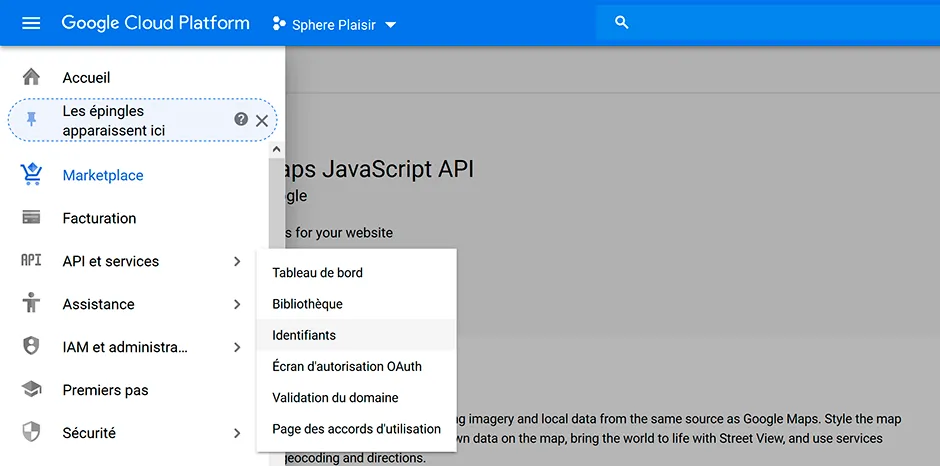The height and width of the screenshot is (466, 940).
Task: Dismiss the pins hint with X
Action: click(262, 121)
